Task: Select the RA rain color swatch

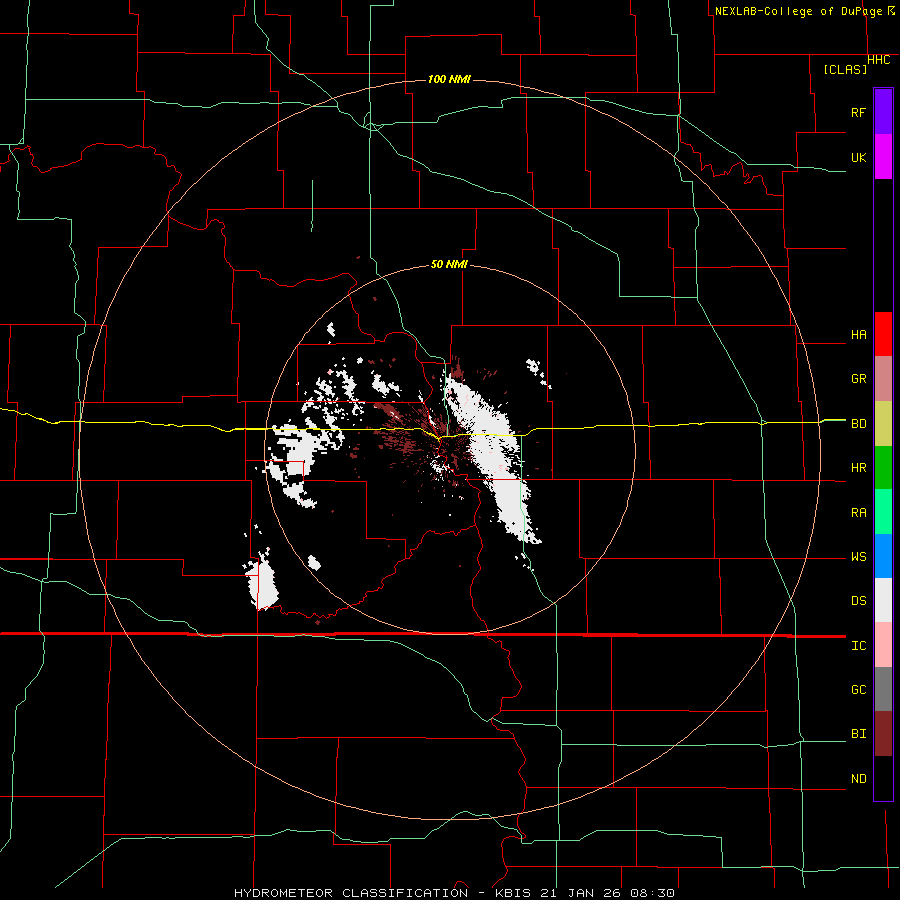Action: click(x=883, y=512)
